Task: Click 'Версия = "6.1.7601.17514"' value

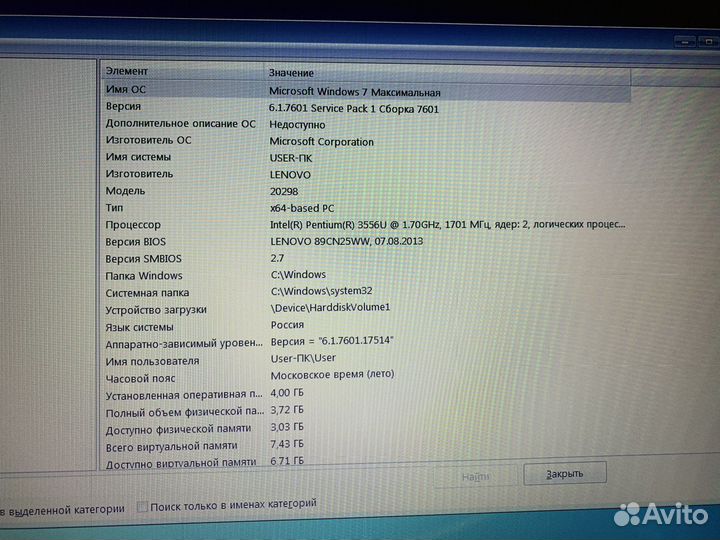Action: tap(332, 341)
